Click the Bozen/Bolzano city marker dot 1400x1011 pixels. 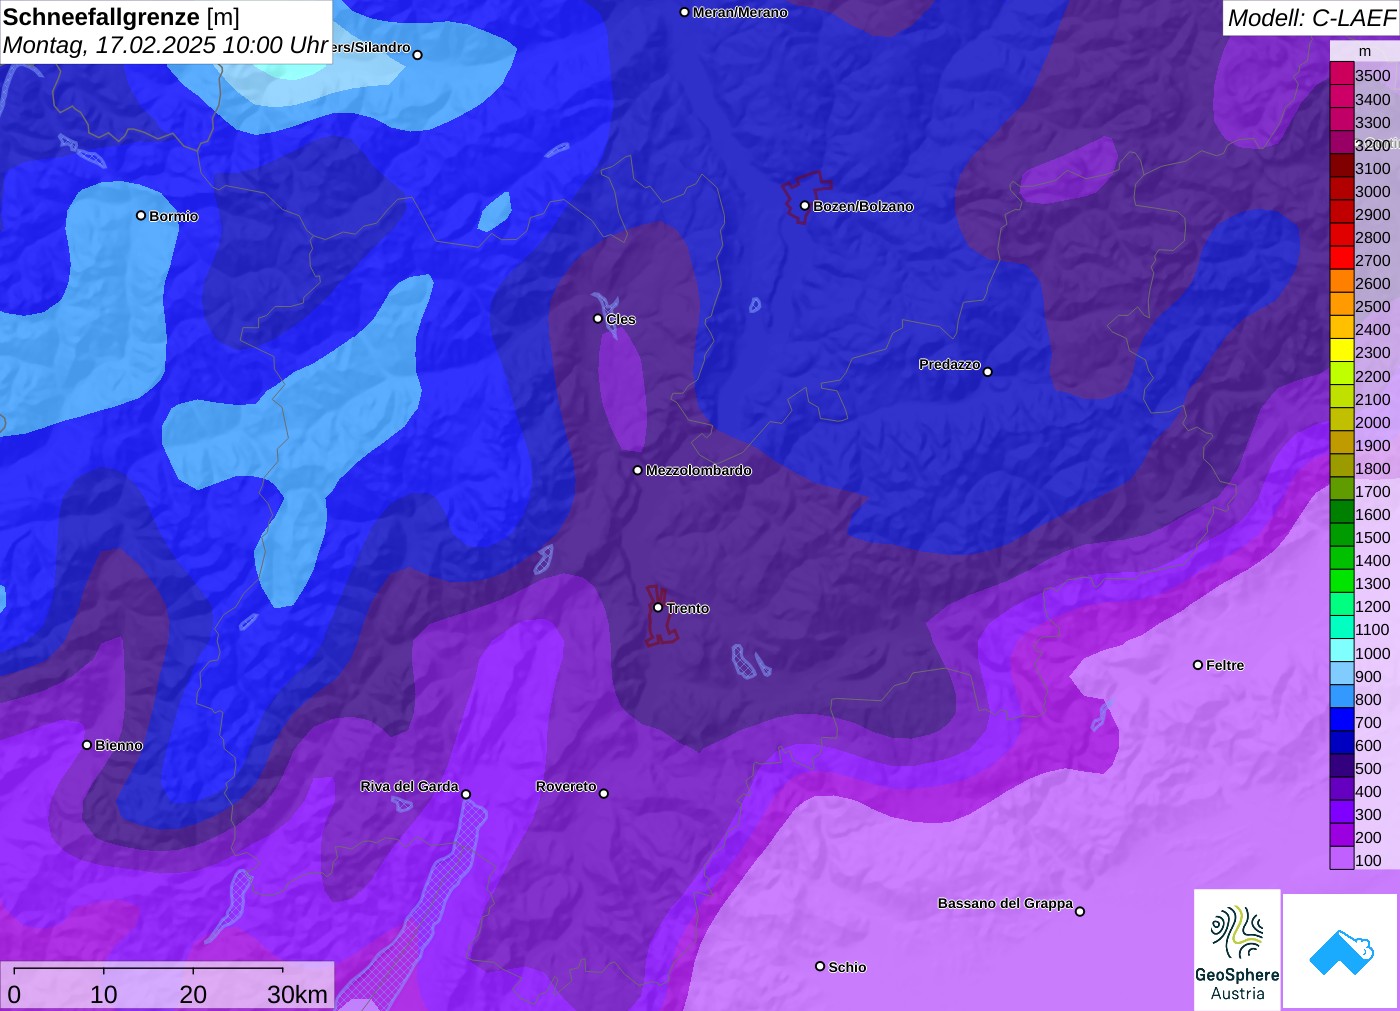804,206
